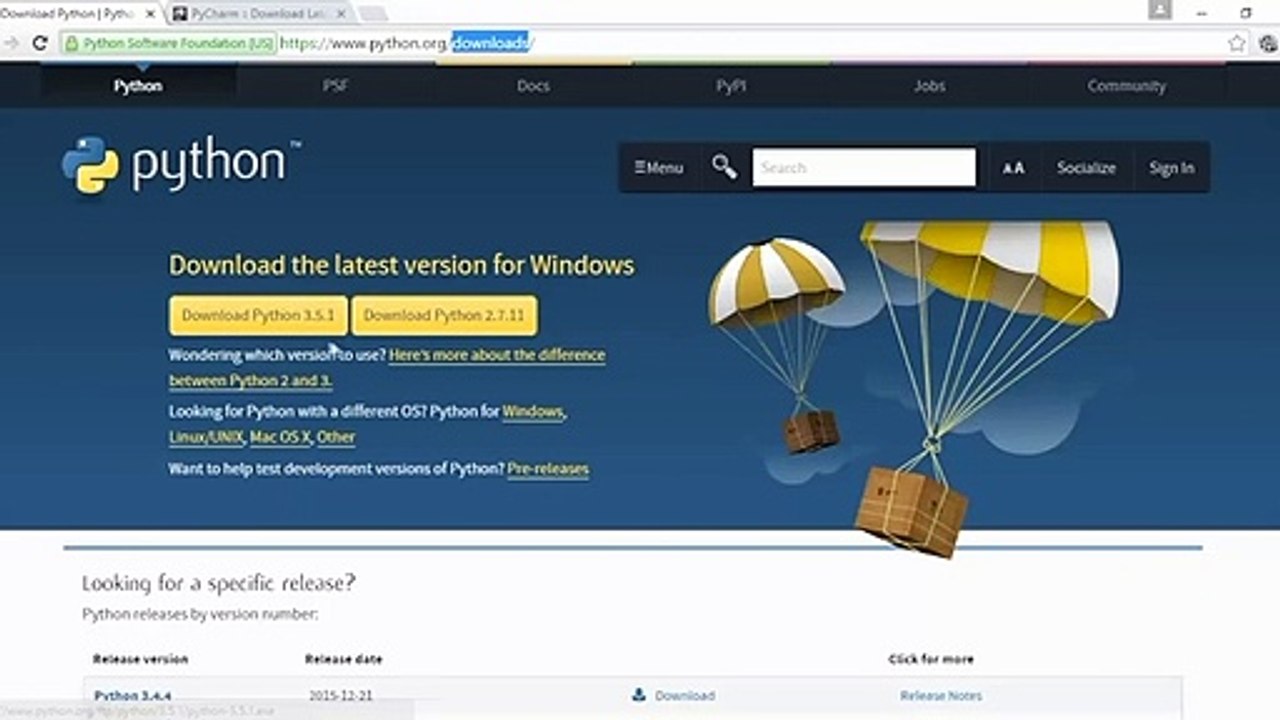
Task: Select the PyPI tab in the top site bar
Action: coord(731,86)
